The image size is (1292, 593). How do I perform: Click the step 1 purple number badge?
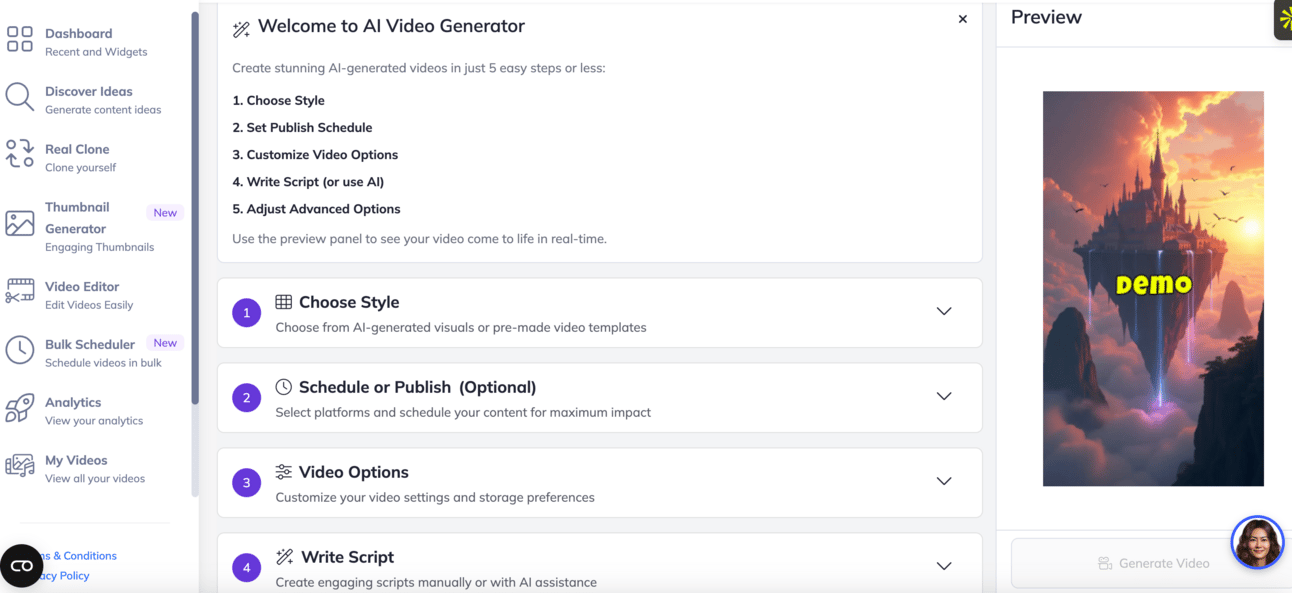(247, 313)
